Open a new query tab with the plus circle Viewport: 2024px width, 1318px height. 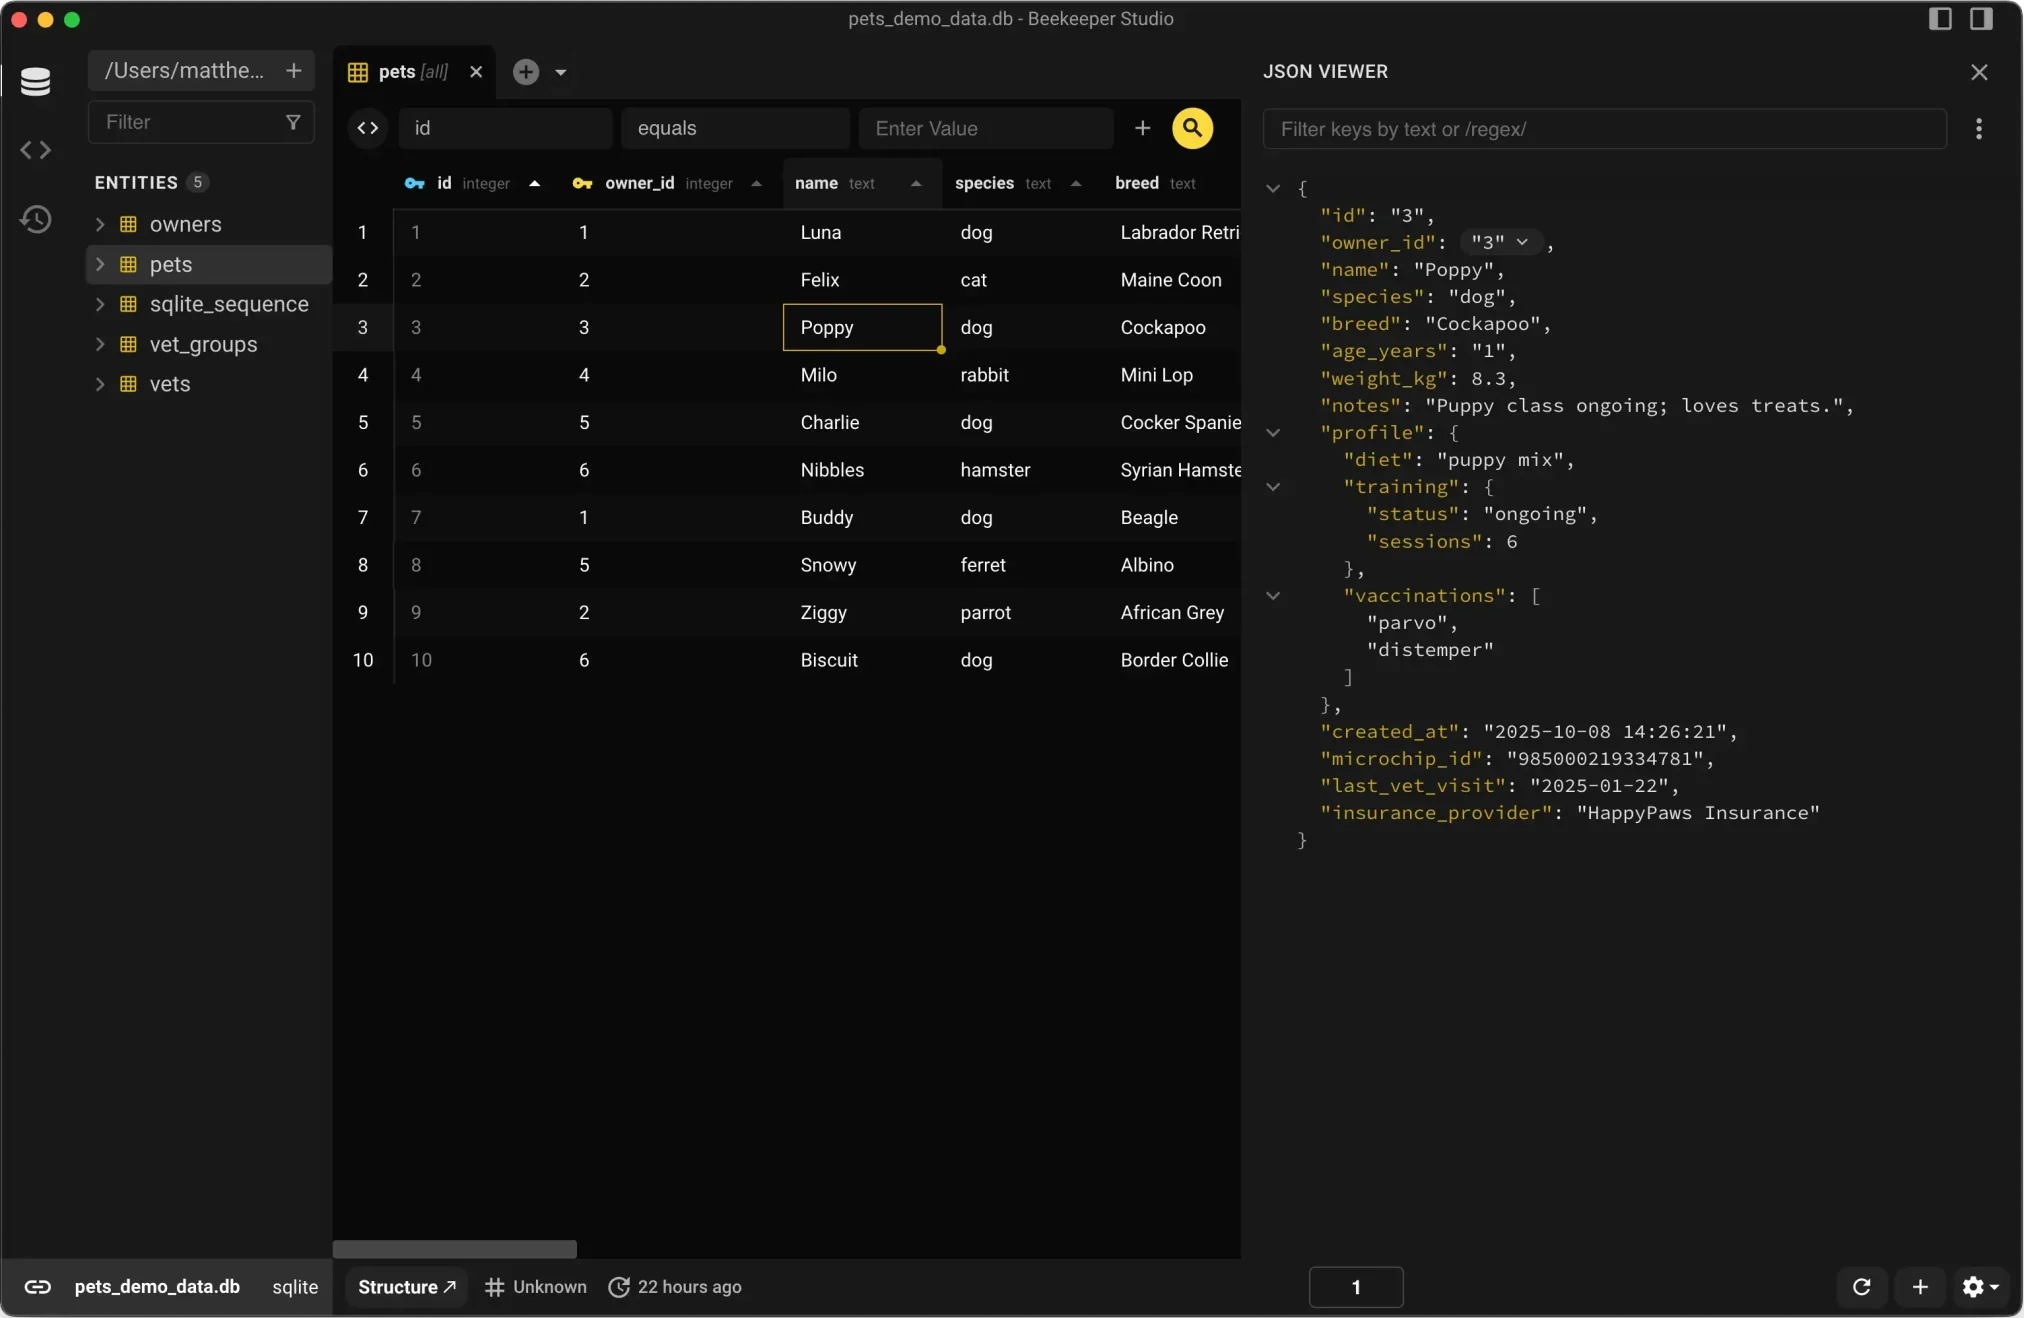pyautogui.click(x=526, y=72)
